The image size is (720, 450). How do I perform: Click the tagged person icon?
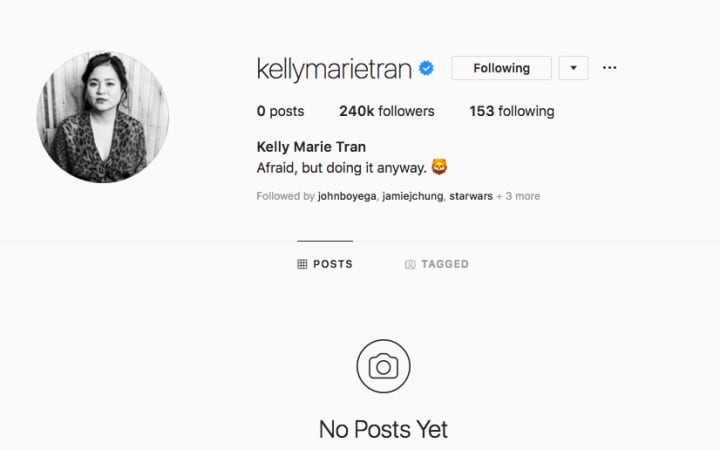[x=410, y=264]
